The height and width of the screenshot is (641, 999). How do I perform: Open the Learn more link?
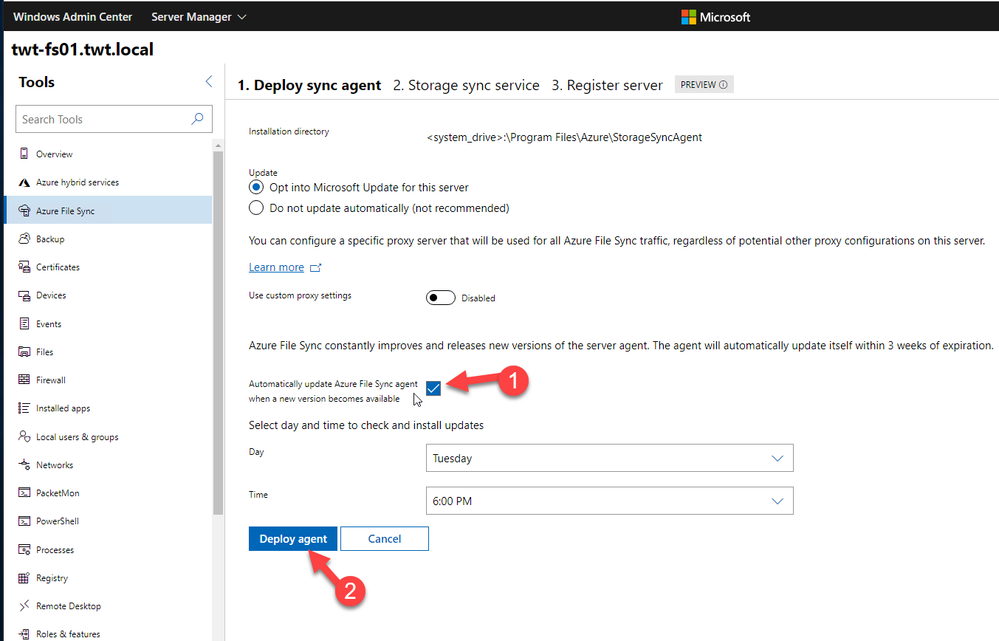(276, 267)
